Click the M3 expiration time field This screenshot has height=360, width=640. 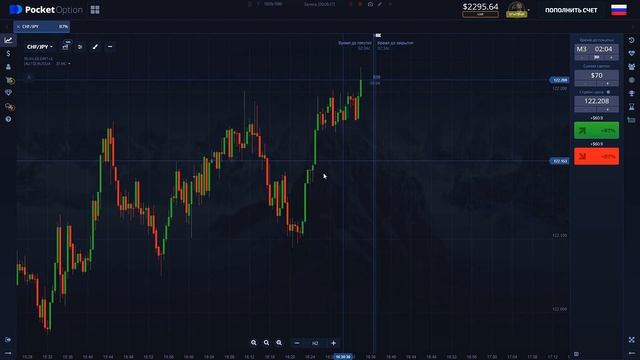596,49
